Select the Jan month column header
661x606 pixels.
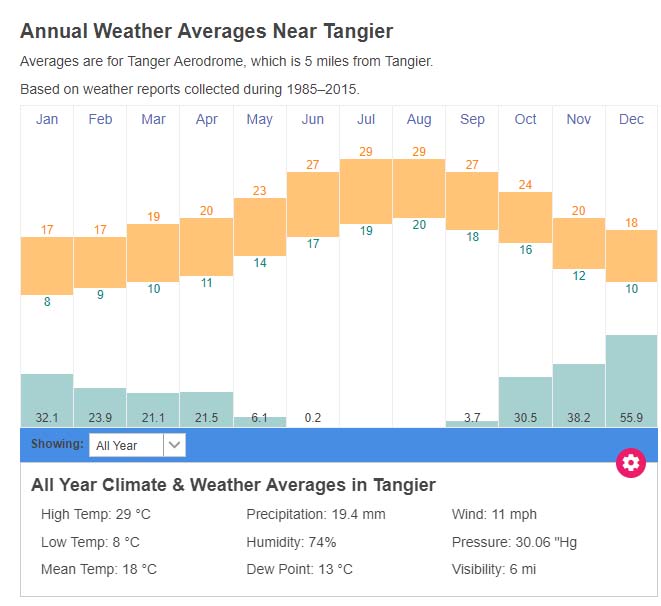47,120
